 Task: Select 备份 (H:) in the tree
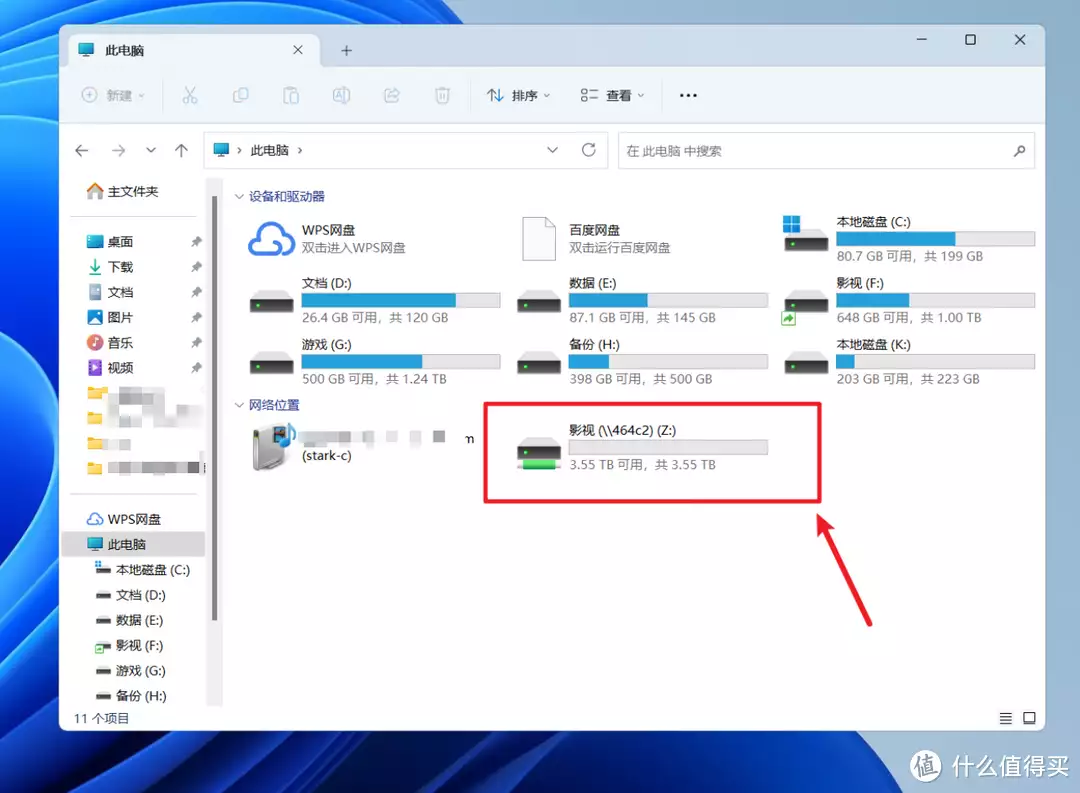coord(131,696)
